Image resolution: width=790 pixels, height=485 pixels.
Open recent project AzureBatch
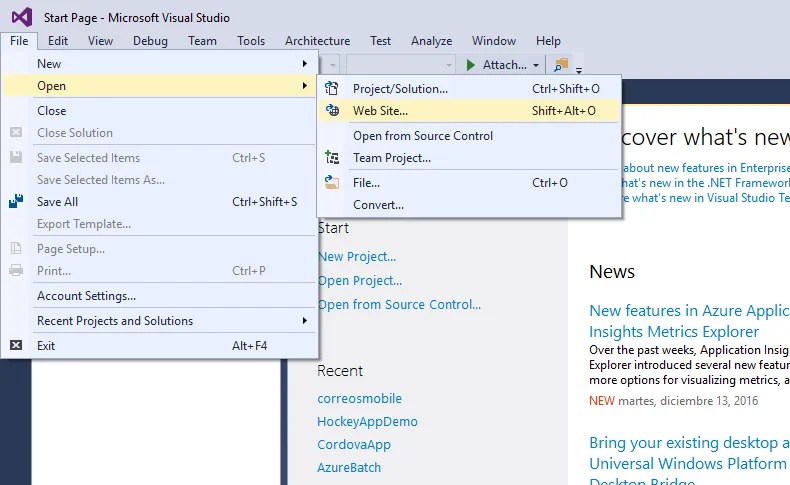[349, 467]
